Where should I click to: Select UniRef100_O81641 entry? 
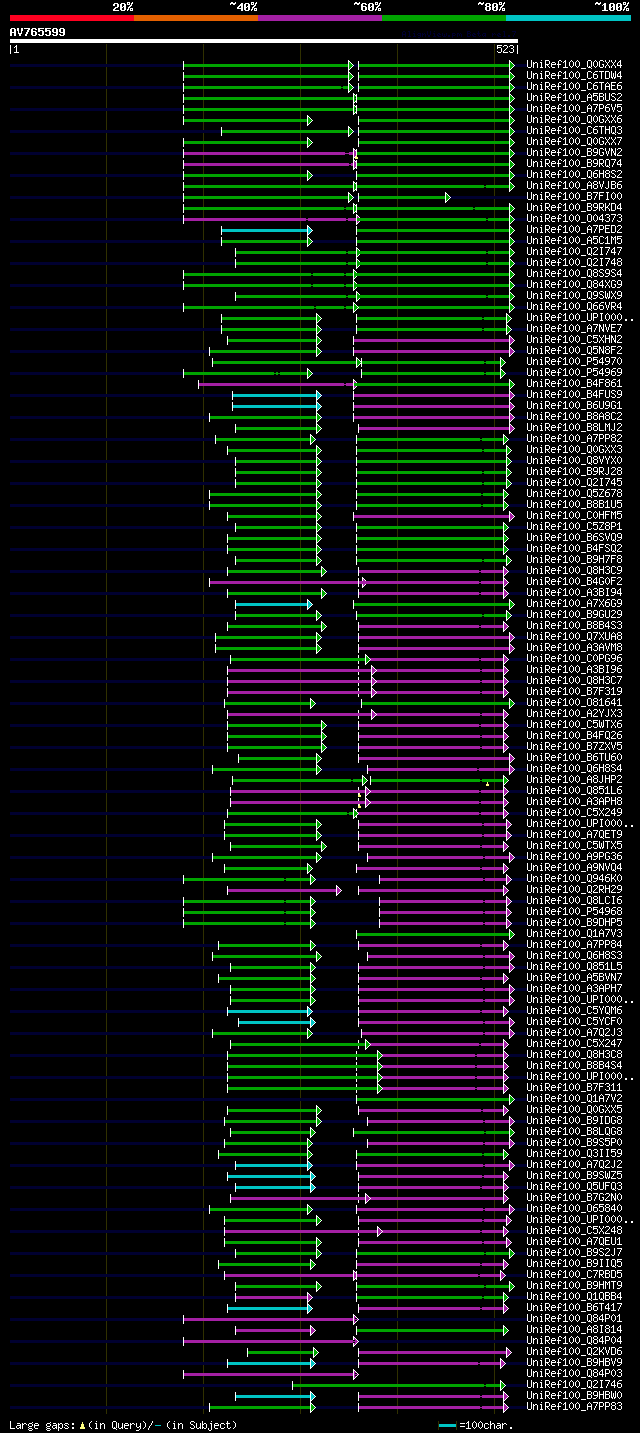574,702
